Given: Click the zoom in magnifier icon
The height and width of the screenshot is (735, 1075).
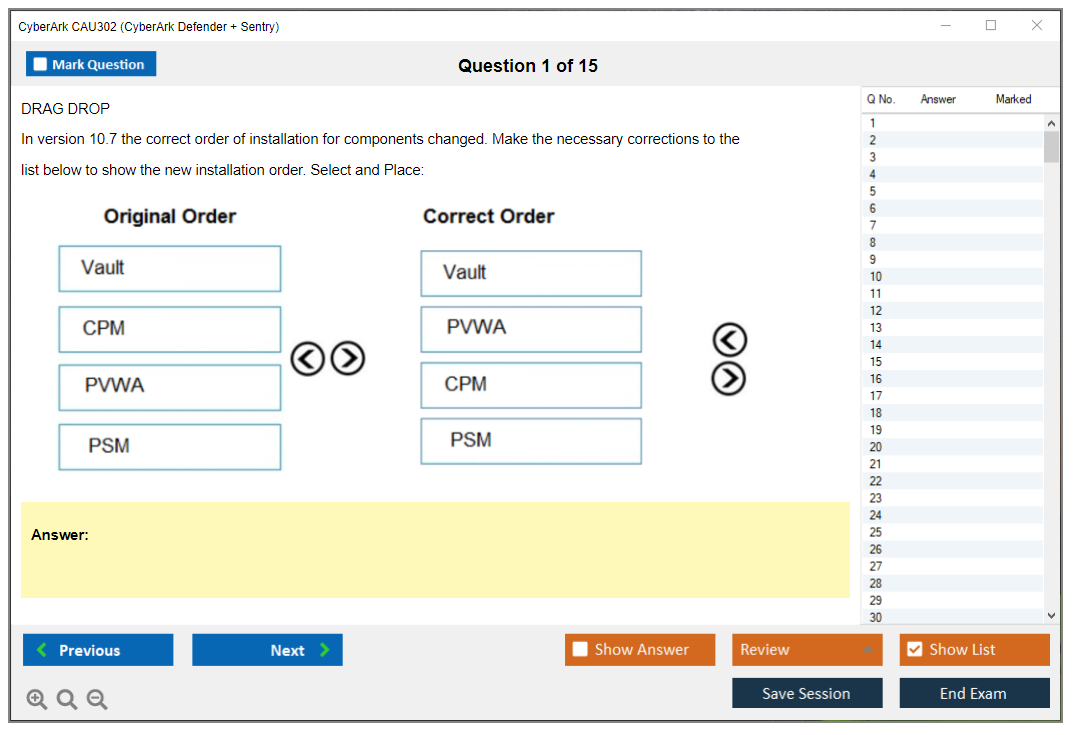Looking at the screenshot, I should click(37, 700).
